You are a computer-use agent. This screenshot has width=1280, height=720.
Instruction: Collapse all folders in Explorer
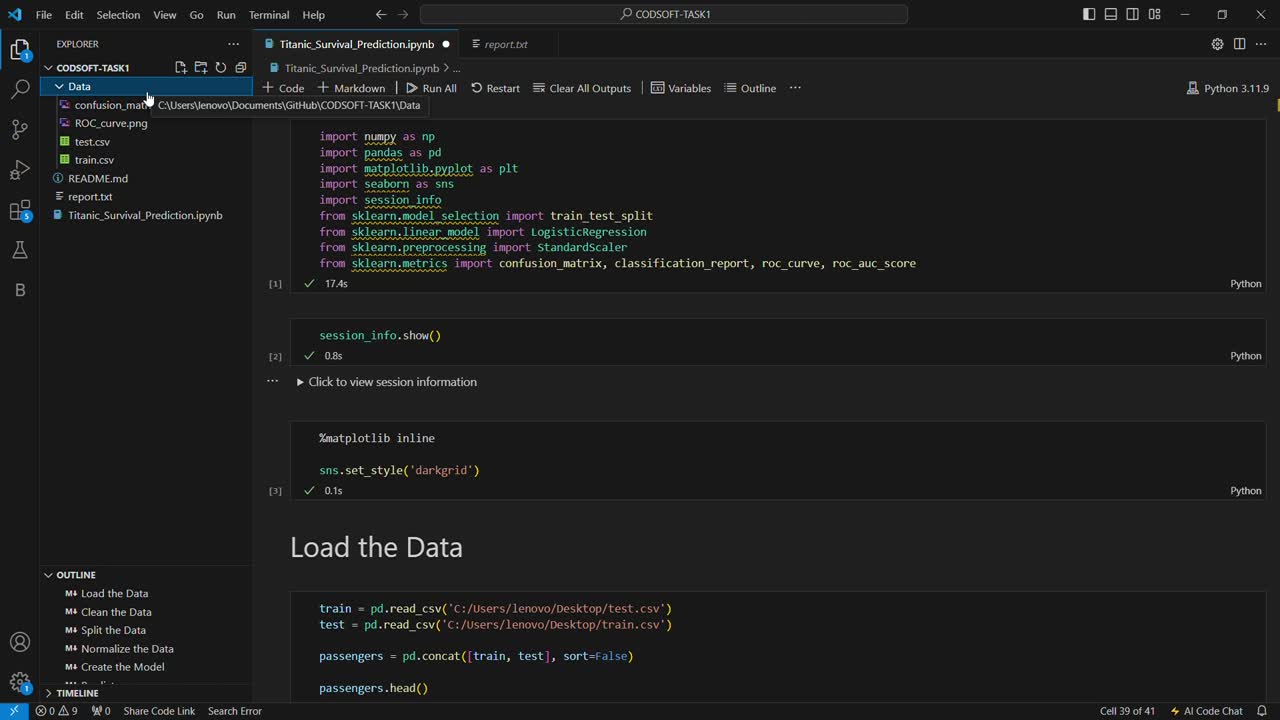pos(241,68)
